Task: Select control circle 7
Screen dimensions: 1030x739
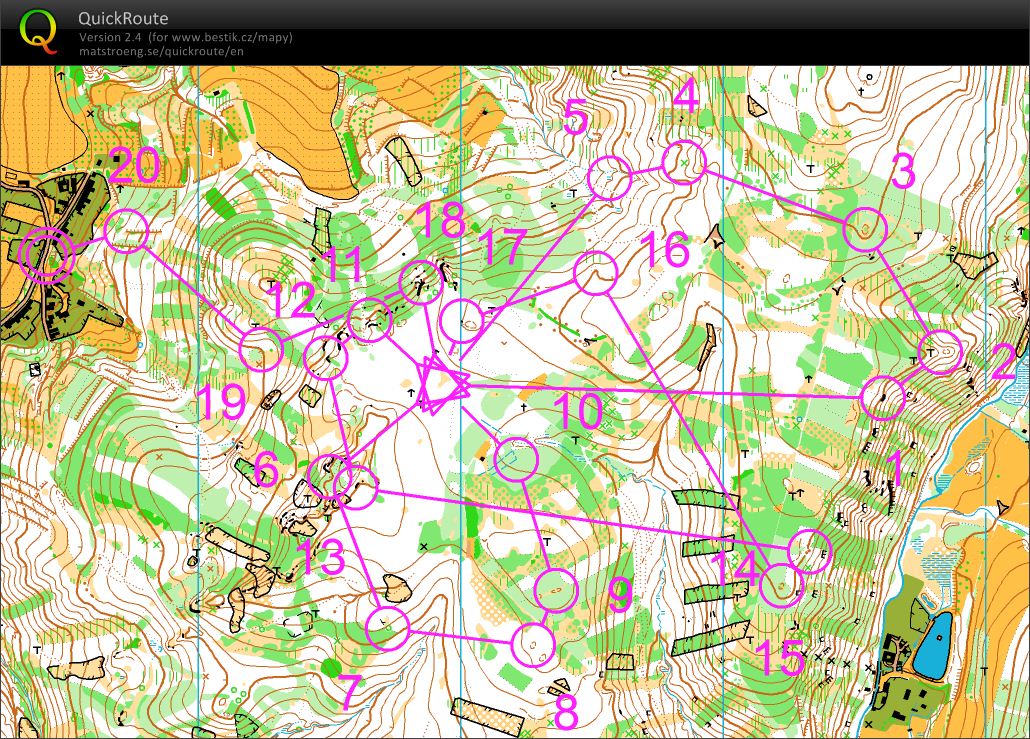Action: 387,627
